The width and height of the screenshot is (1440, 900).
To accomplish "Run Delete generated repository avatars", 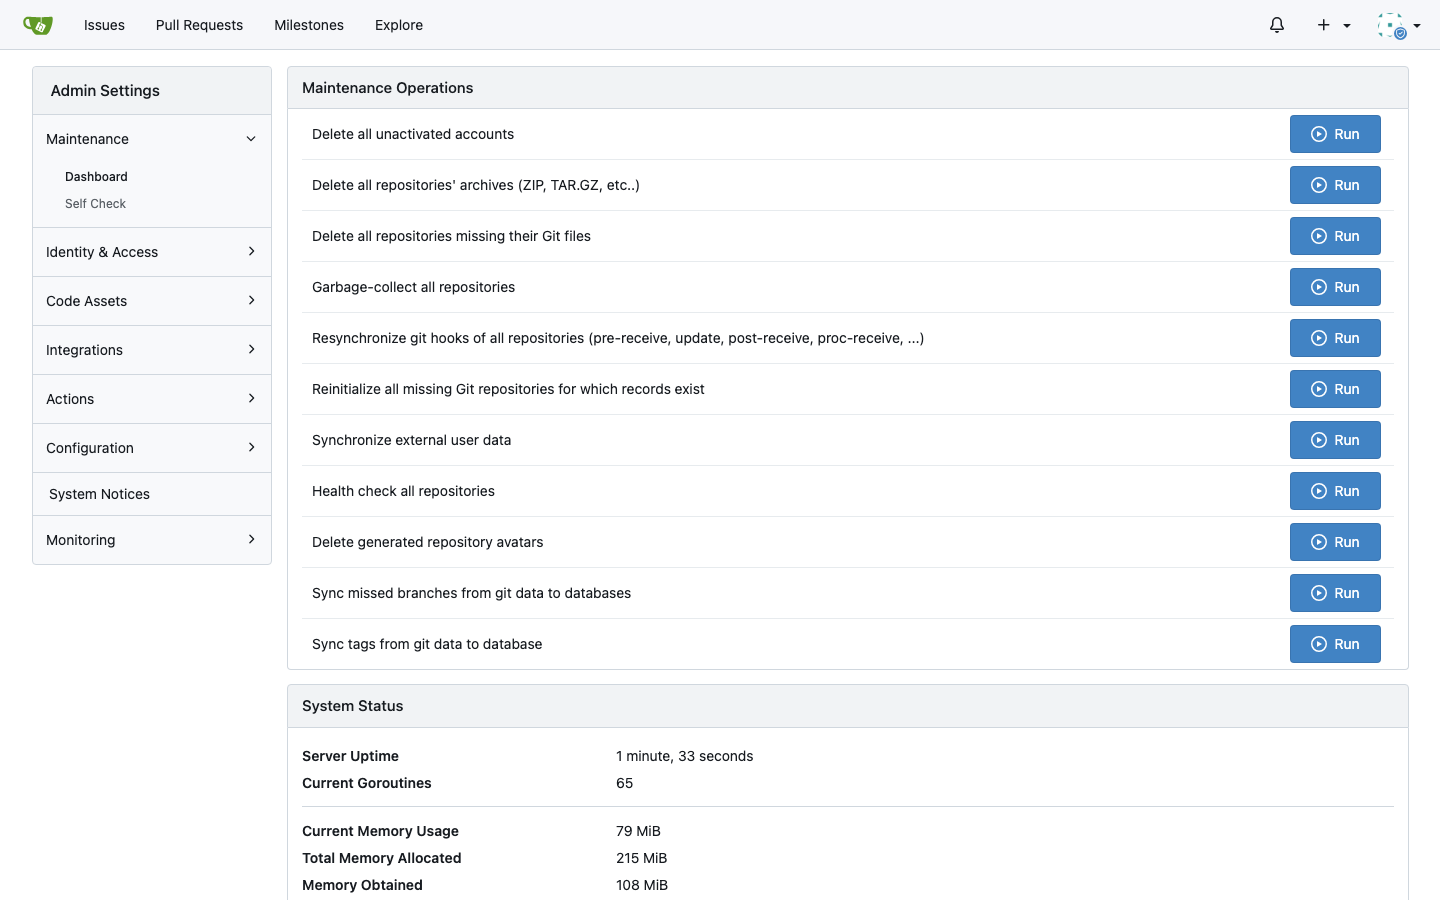I will tap(1335, 542).
